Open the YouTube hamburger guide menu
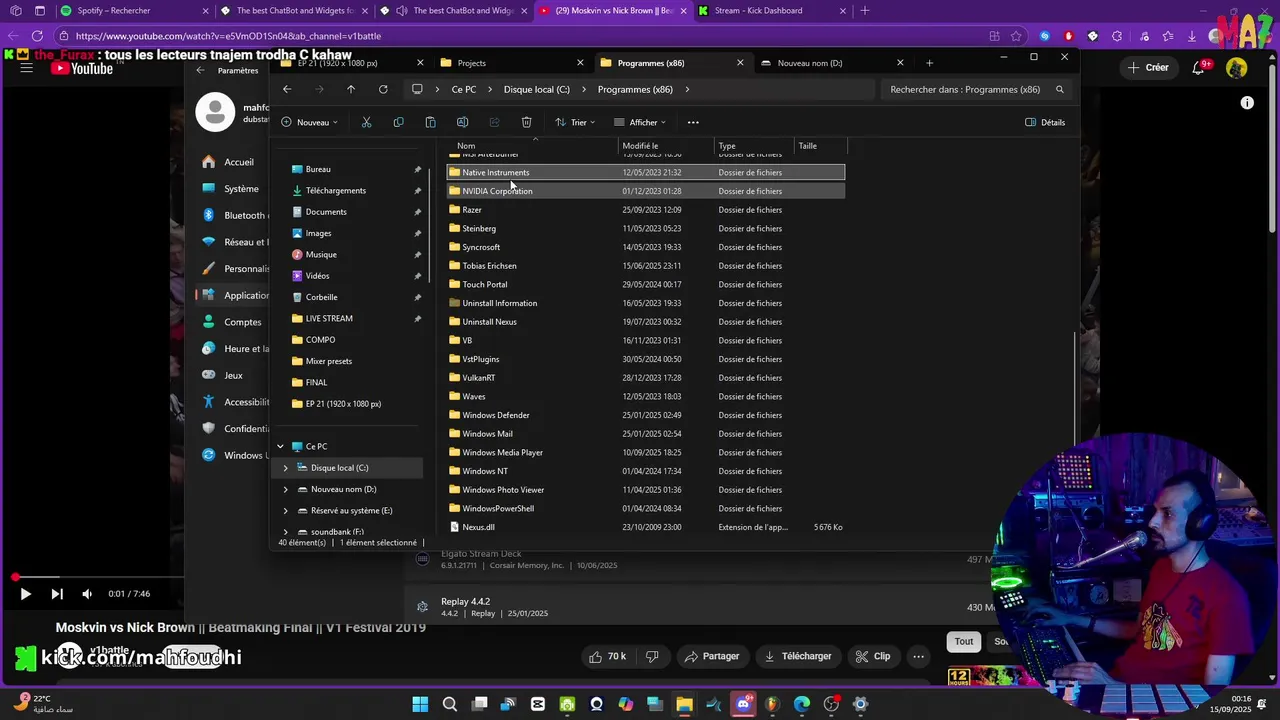This screenshot has width=1280, height=720. [27, 68]
